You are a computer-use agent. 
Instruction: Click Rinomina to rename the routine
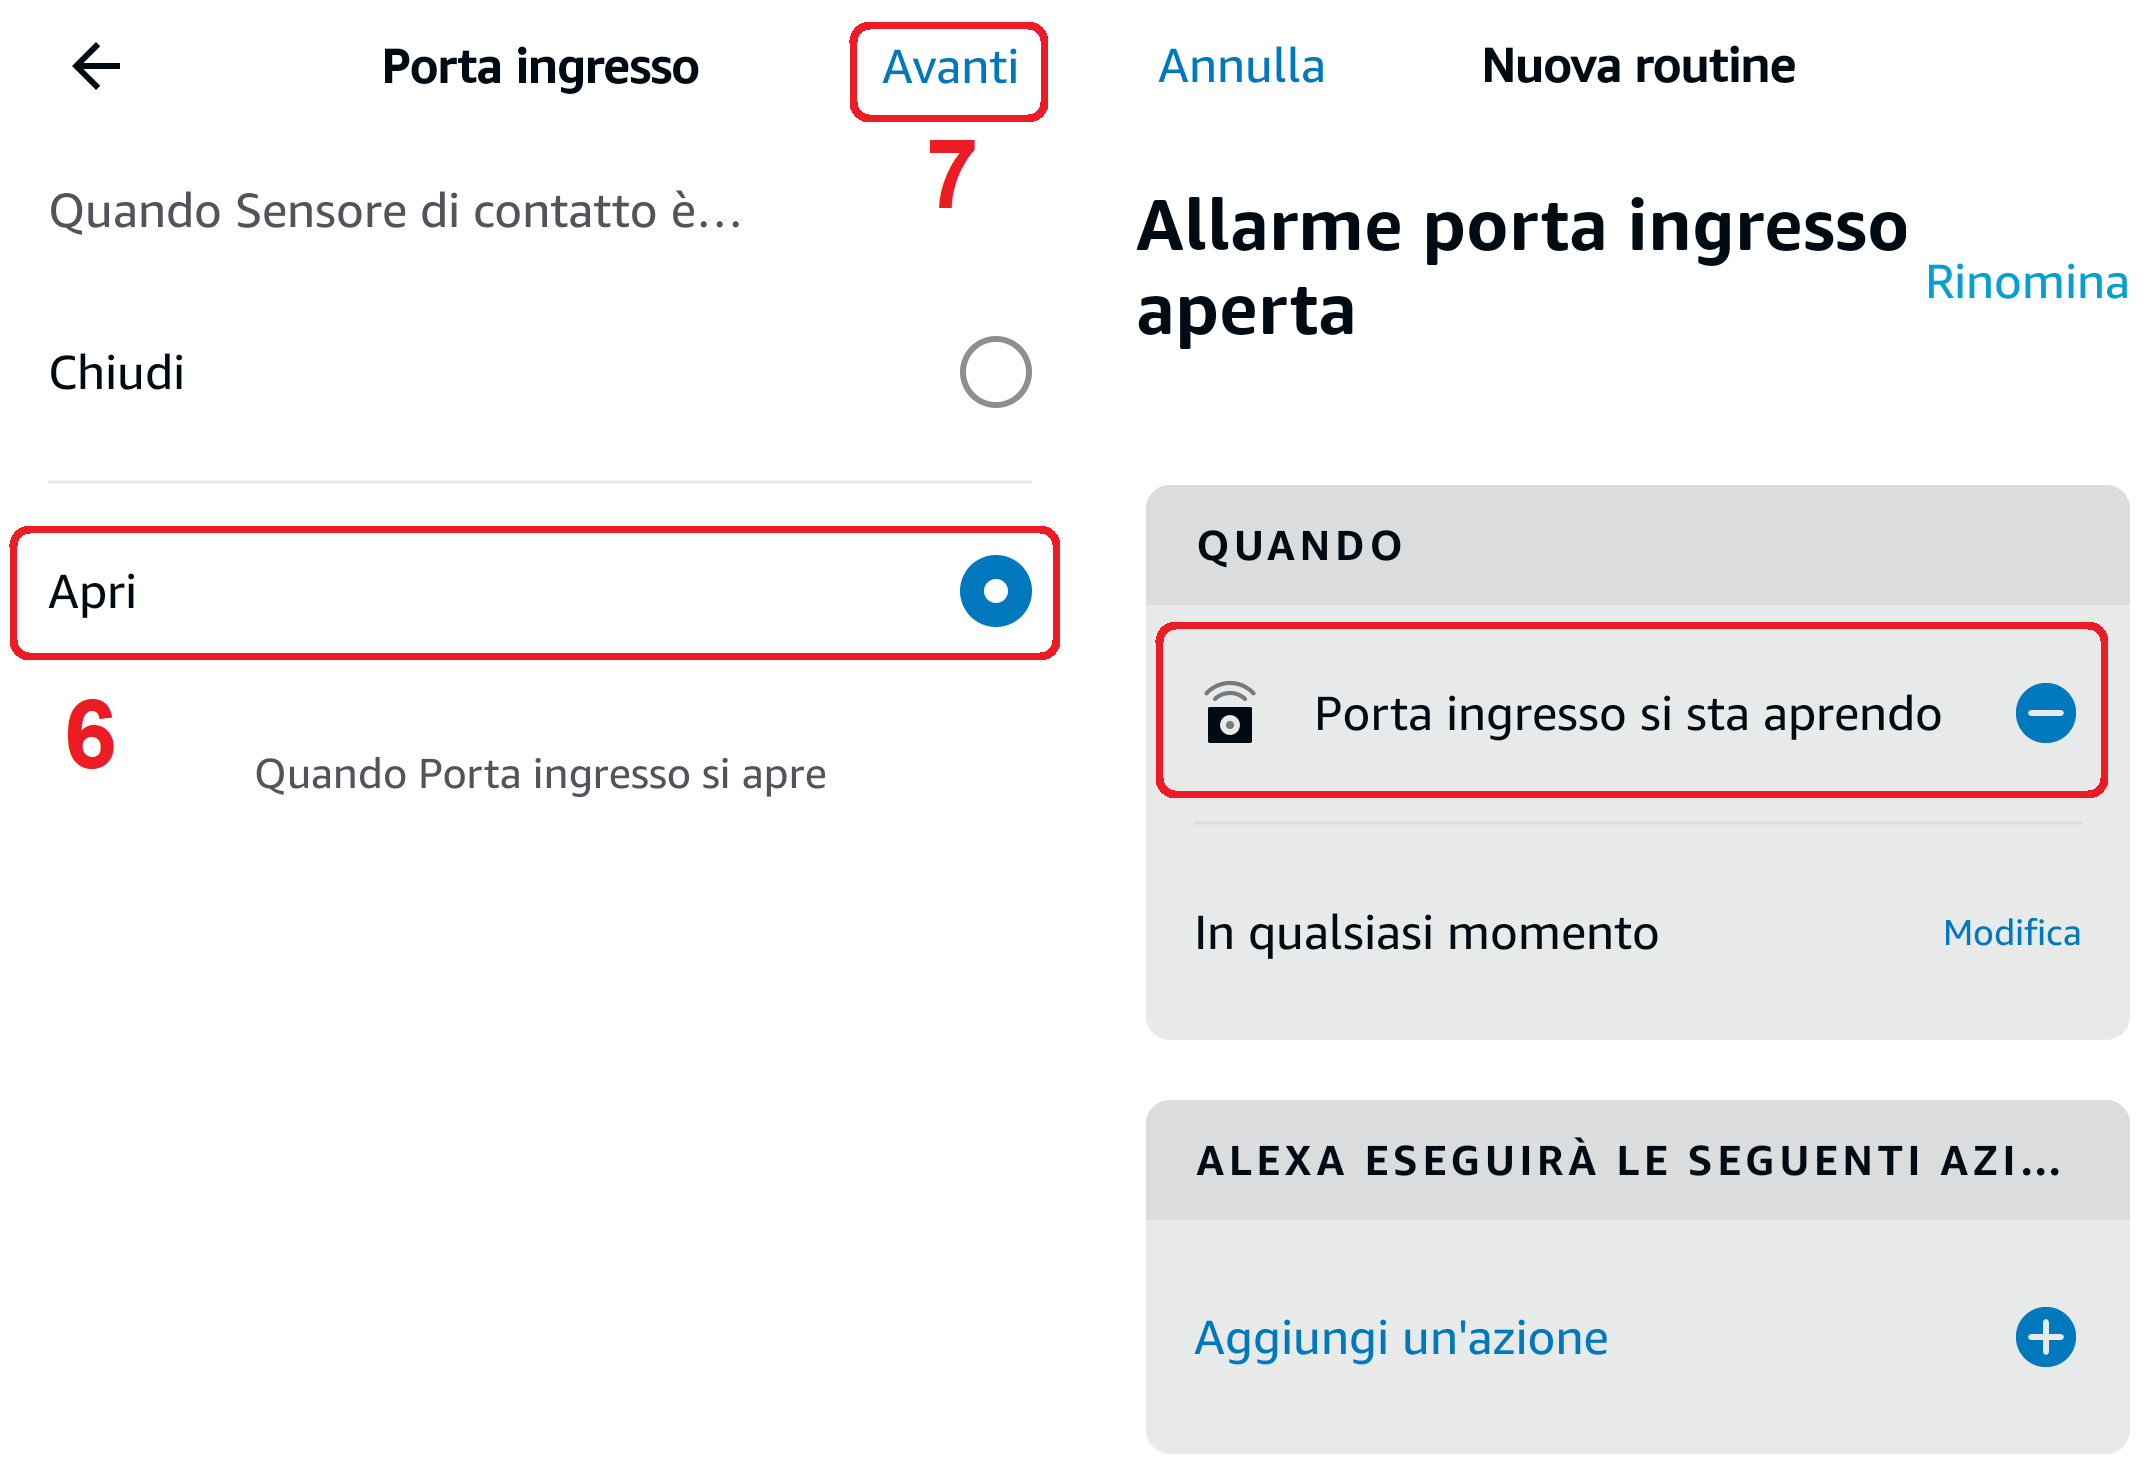point(2026,282)
